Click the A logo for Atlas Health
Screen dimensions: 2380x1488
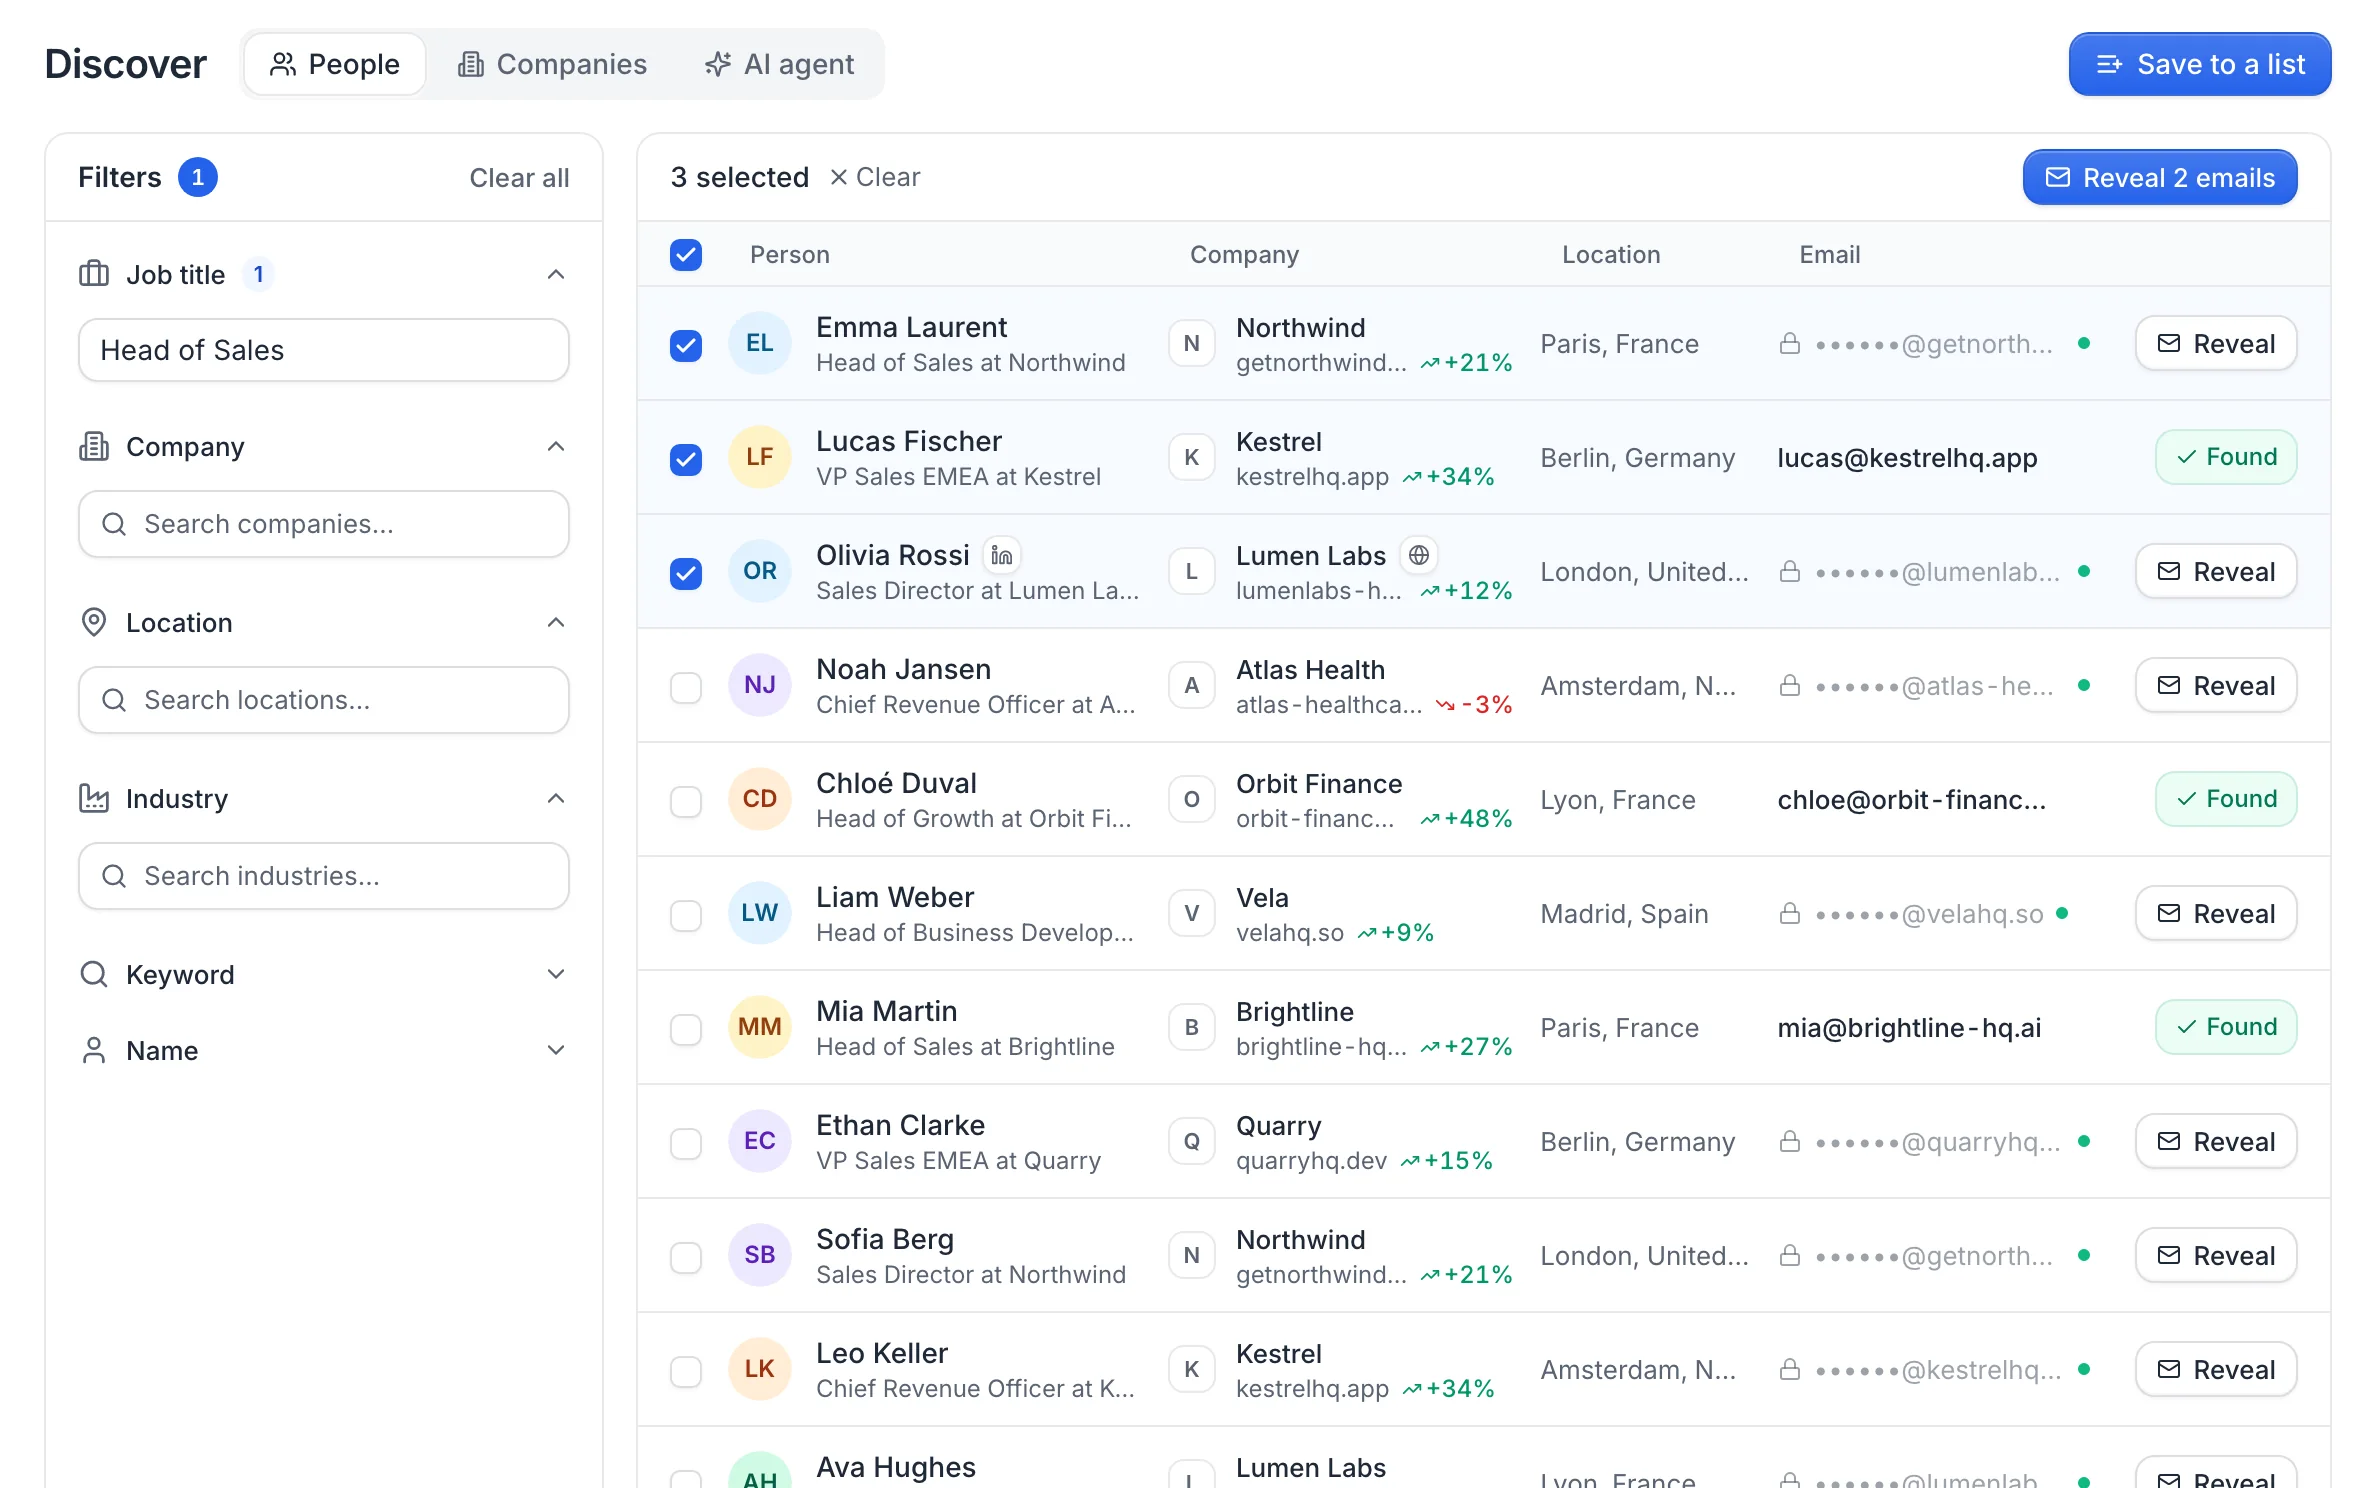pyautogui.click(x=1192, y=685)
